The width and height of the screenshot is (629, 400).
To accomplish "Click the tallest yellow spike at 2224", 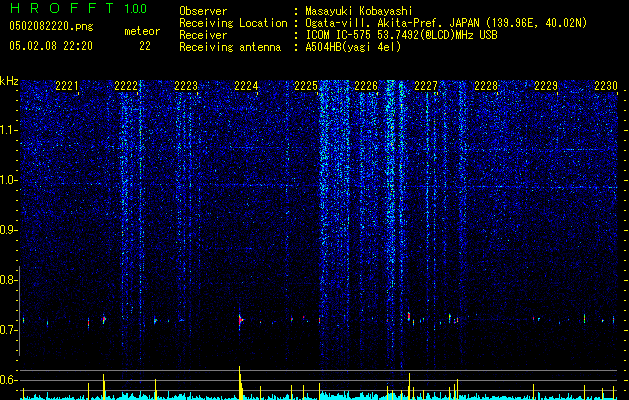I will point(239,382).
